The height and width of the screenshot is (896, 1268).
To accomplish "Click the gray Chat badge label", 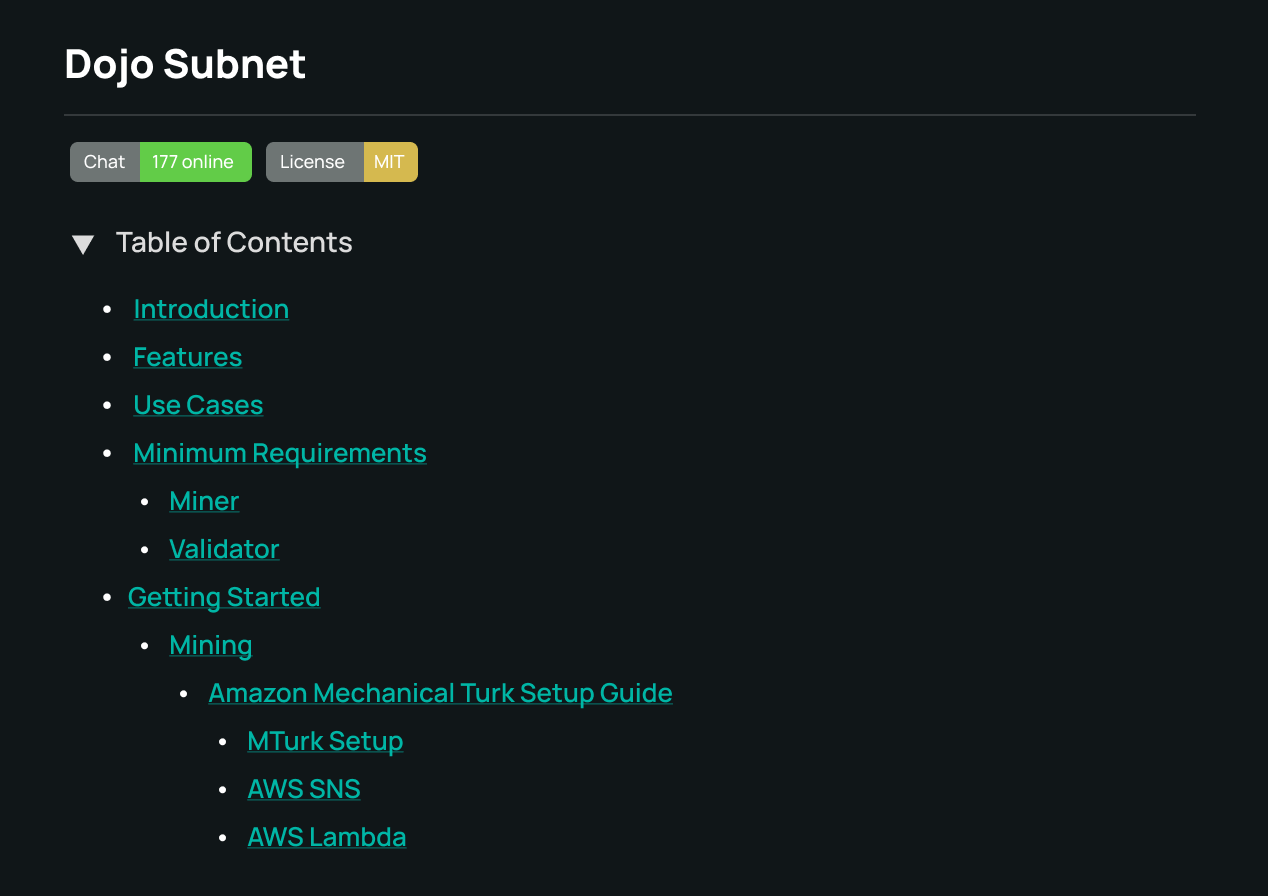I will pos(105,162).
